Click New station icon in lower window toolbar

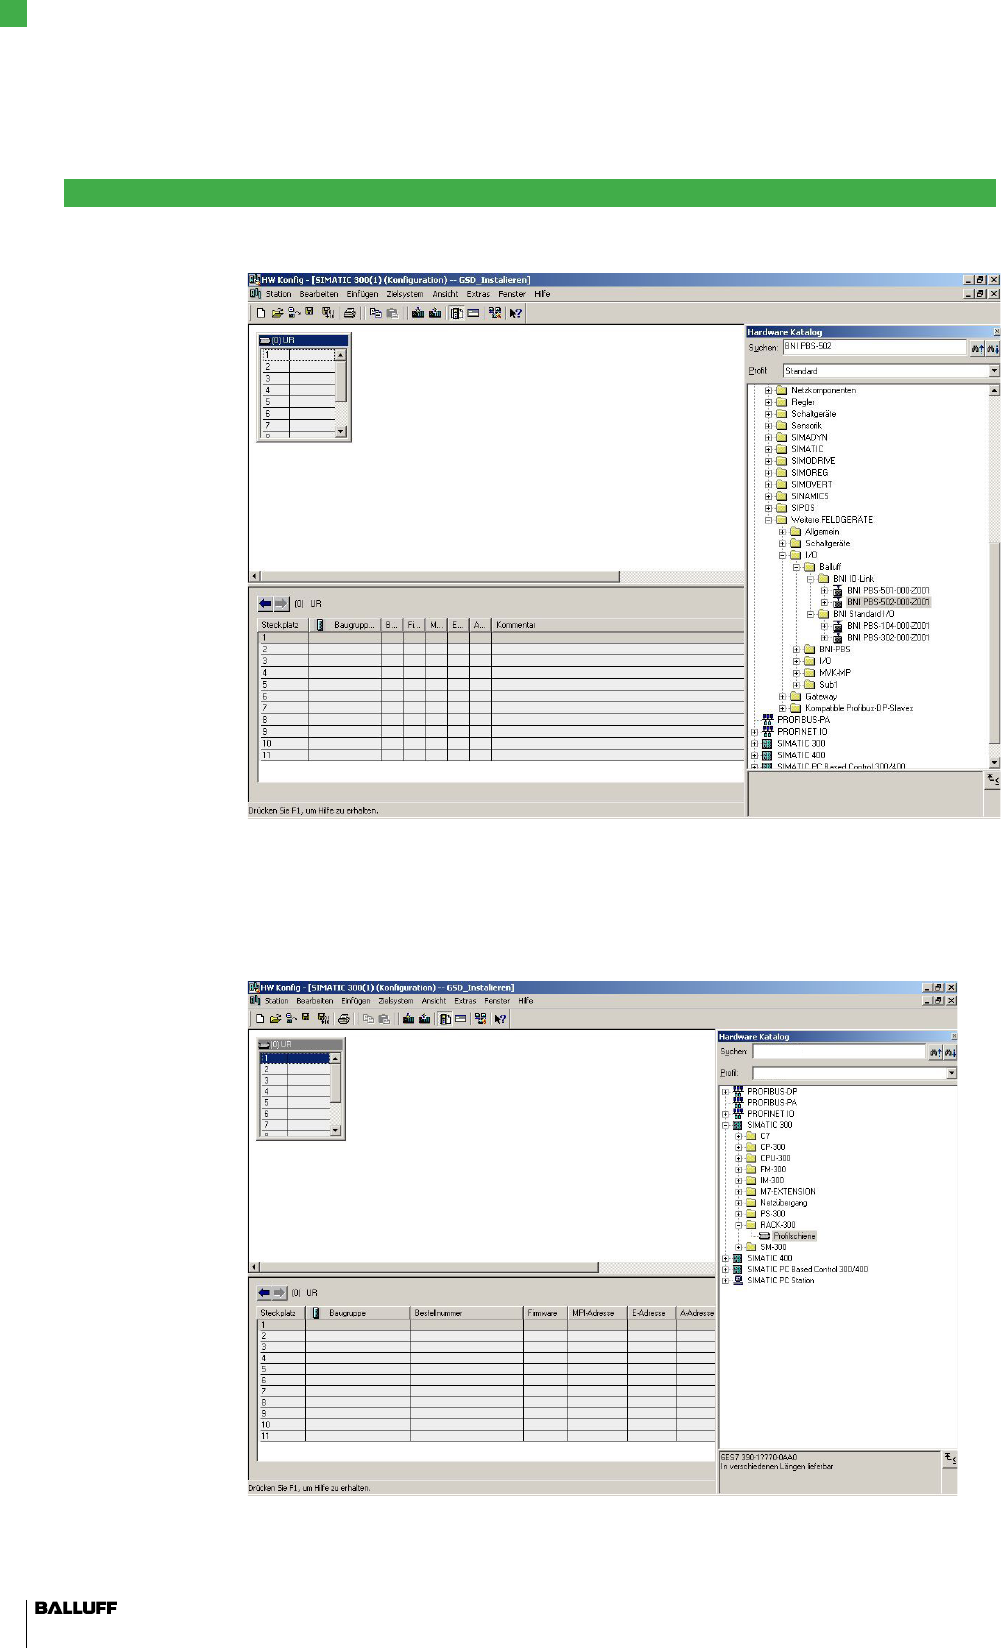(x=260, y=1019)
